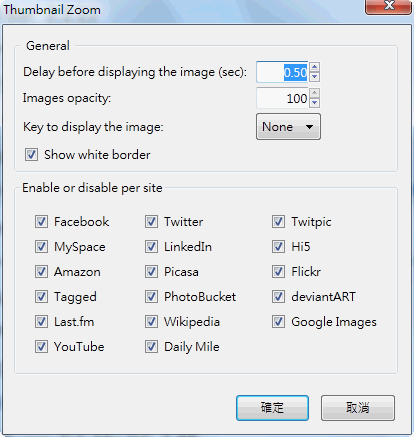Screen dimensions: 414x437
Task: Disable the Google Images checkbox
Action: pyautogui.click(x=278, y=322)
